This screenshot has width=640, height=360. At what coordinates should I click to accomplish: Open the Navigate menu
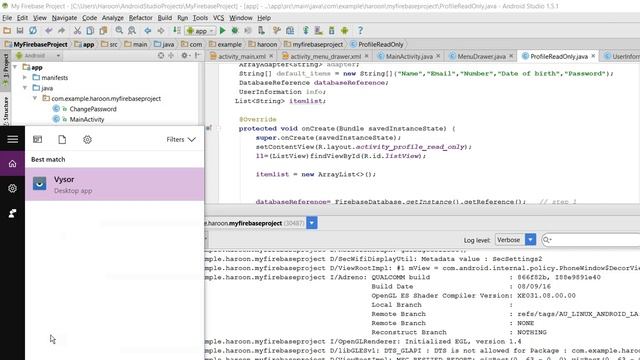coord(64,18)
